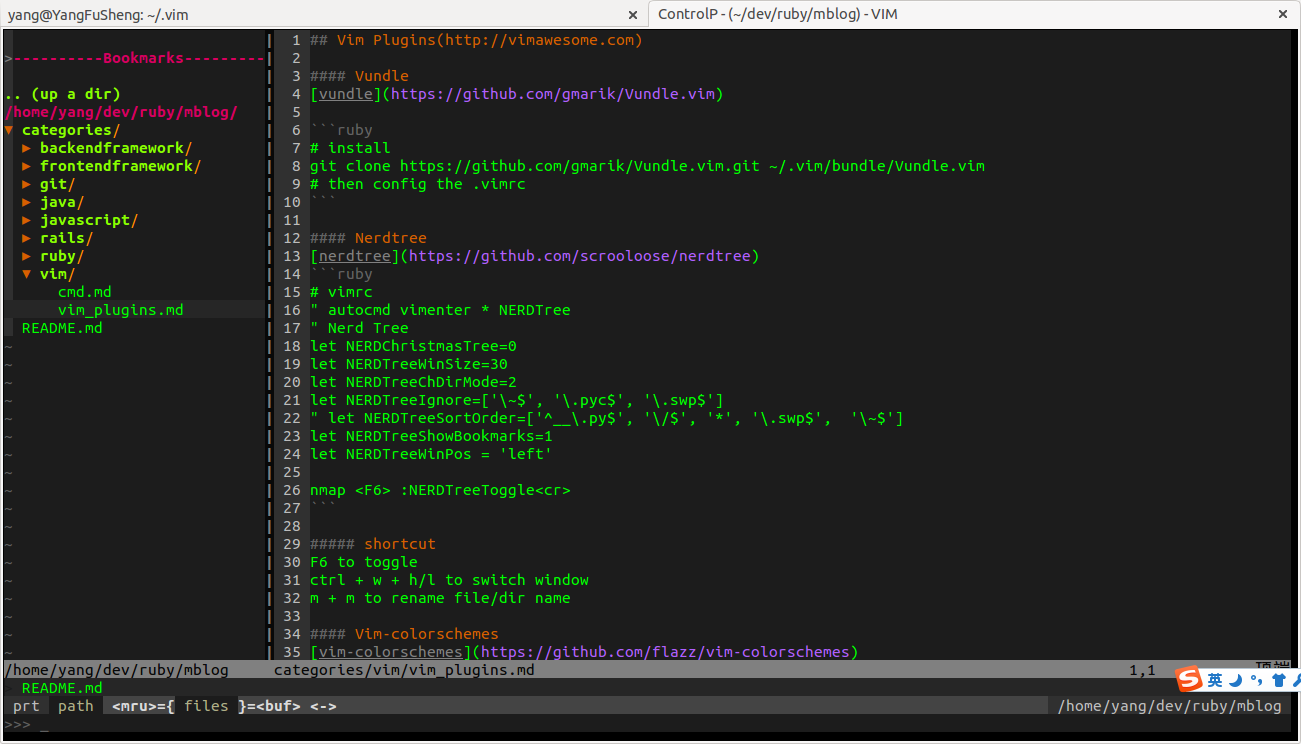Click the '#### Vim-colorschemes' heading
This screenshot has height=744, width=1301.
pos(404,634)
